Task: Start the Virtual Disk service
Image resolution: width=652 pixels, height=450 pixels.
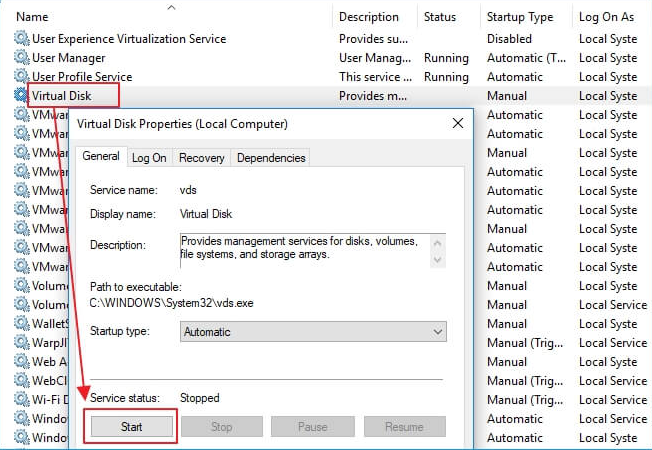Action: coord(132,427)
